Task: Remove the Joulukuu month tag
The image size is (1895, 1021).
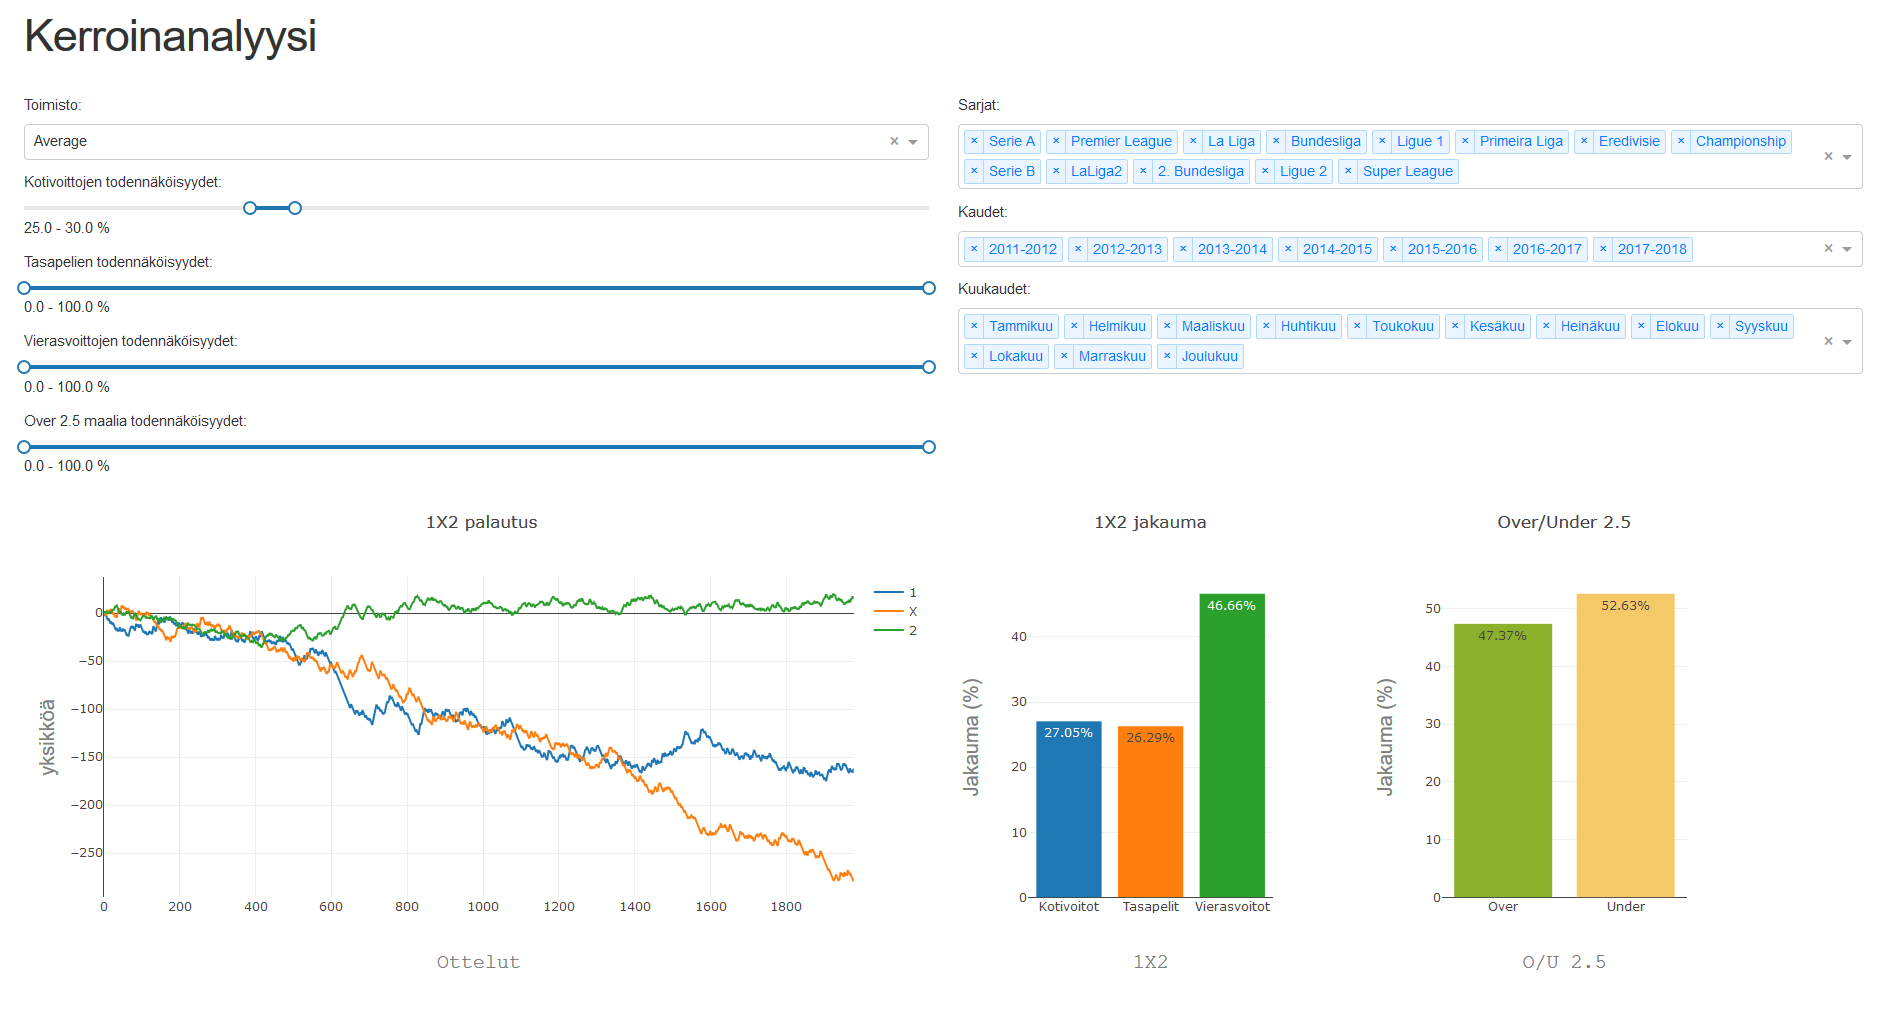Action: coord(1167,356)
